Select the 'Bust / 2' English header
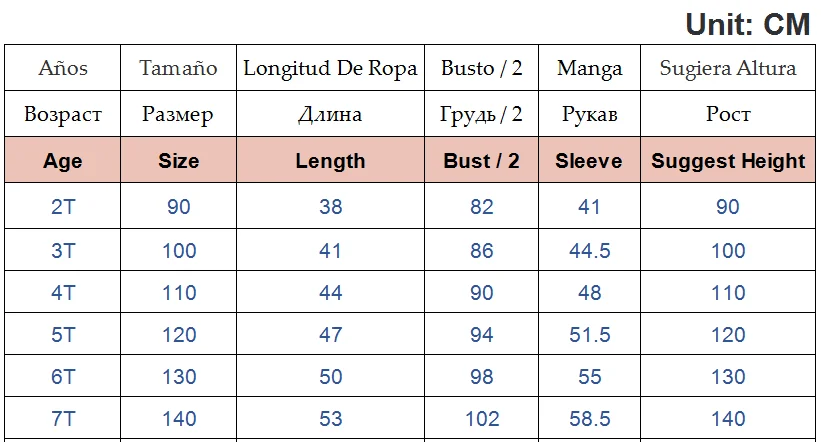This screenshot has height=442, width=821. pos(482,161)
